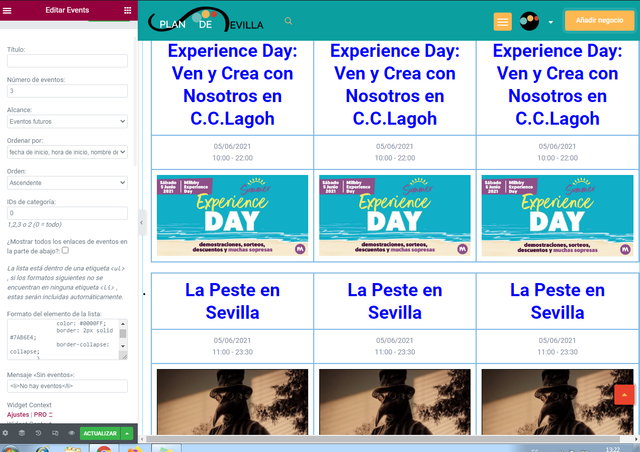Click the Añadir negocio button
This screenshot has height=452, width=640.
(x=599, y=20)
